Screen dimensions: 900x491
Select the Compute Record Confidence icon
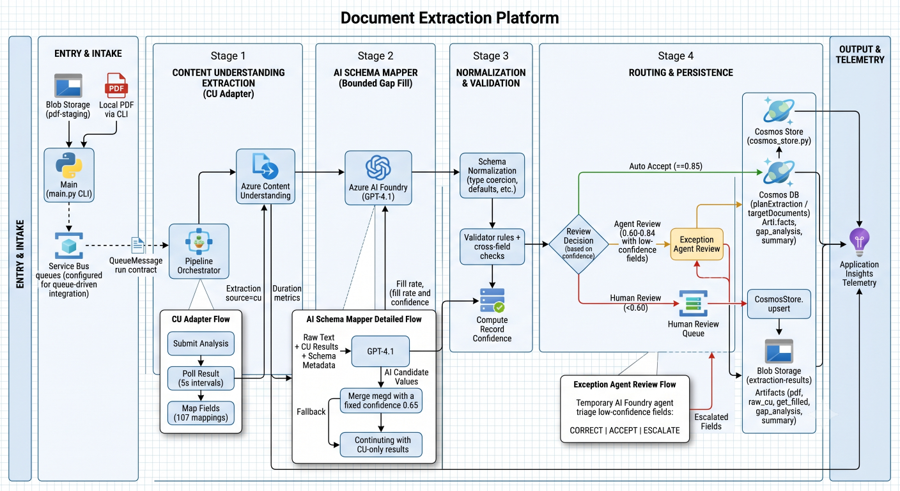point(492,301)
